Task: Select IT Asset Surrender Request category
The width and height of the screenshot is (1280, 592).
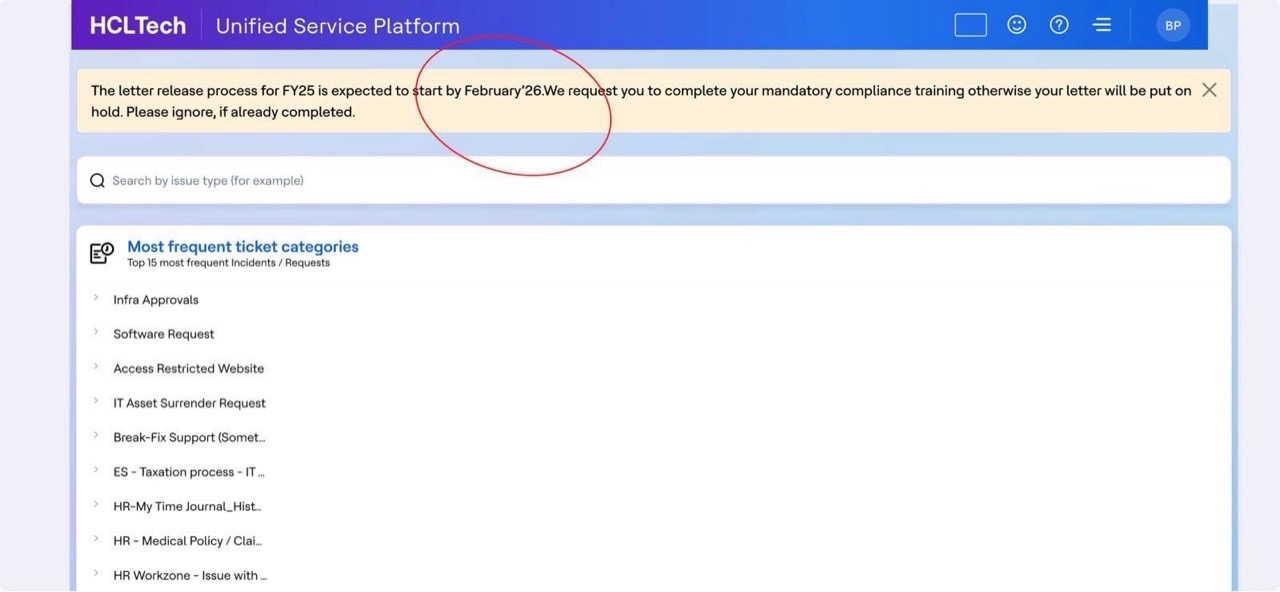Action: coord(189,403)
